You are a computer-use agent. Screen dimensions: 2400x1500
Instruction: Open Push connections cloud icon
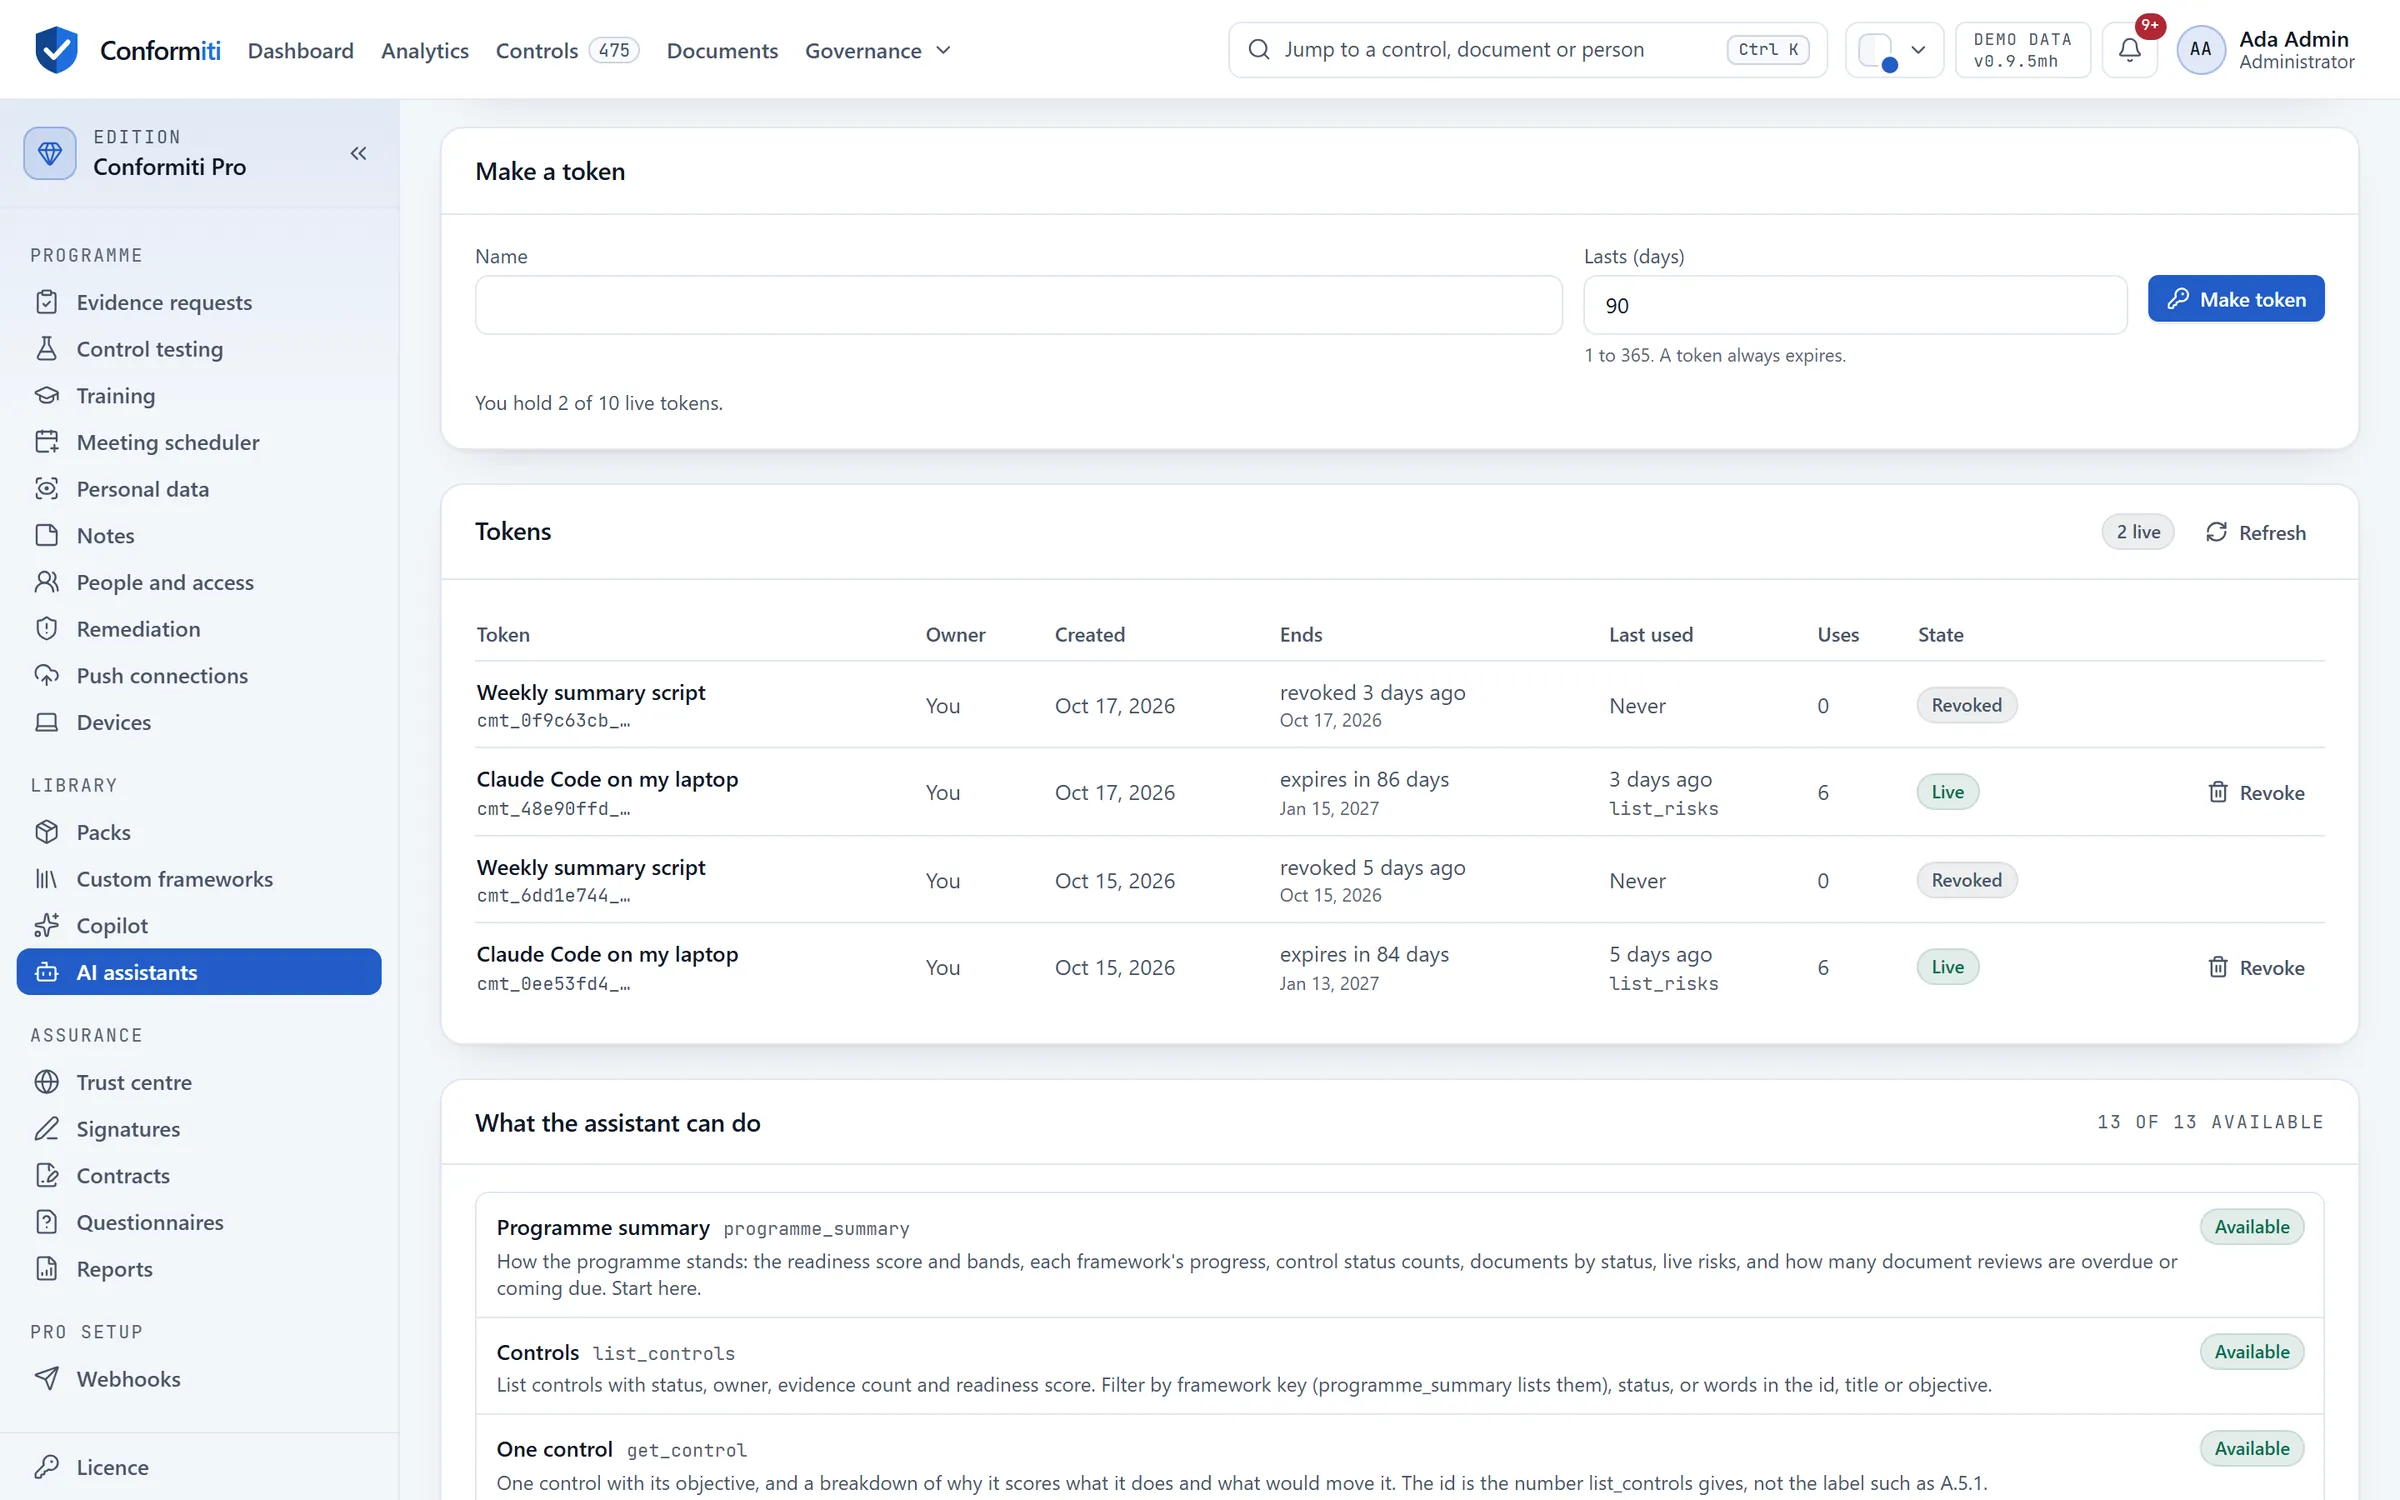(x=46, y=675)
